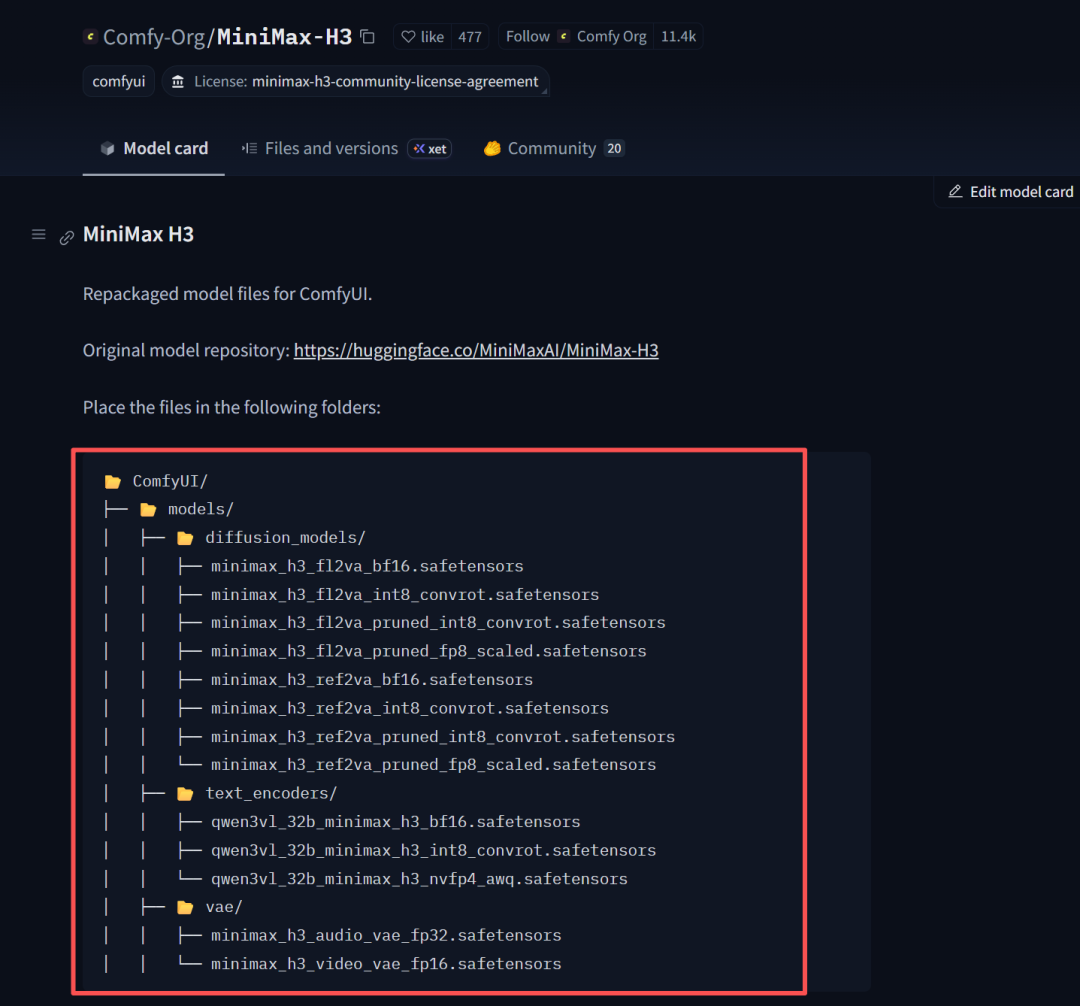Click minimax_h3_ref2va_bf16.safetensors

click(x=372, y=680)
